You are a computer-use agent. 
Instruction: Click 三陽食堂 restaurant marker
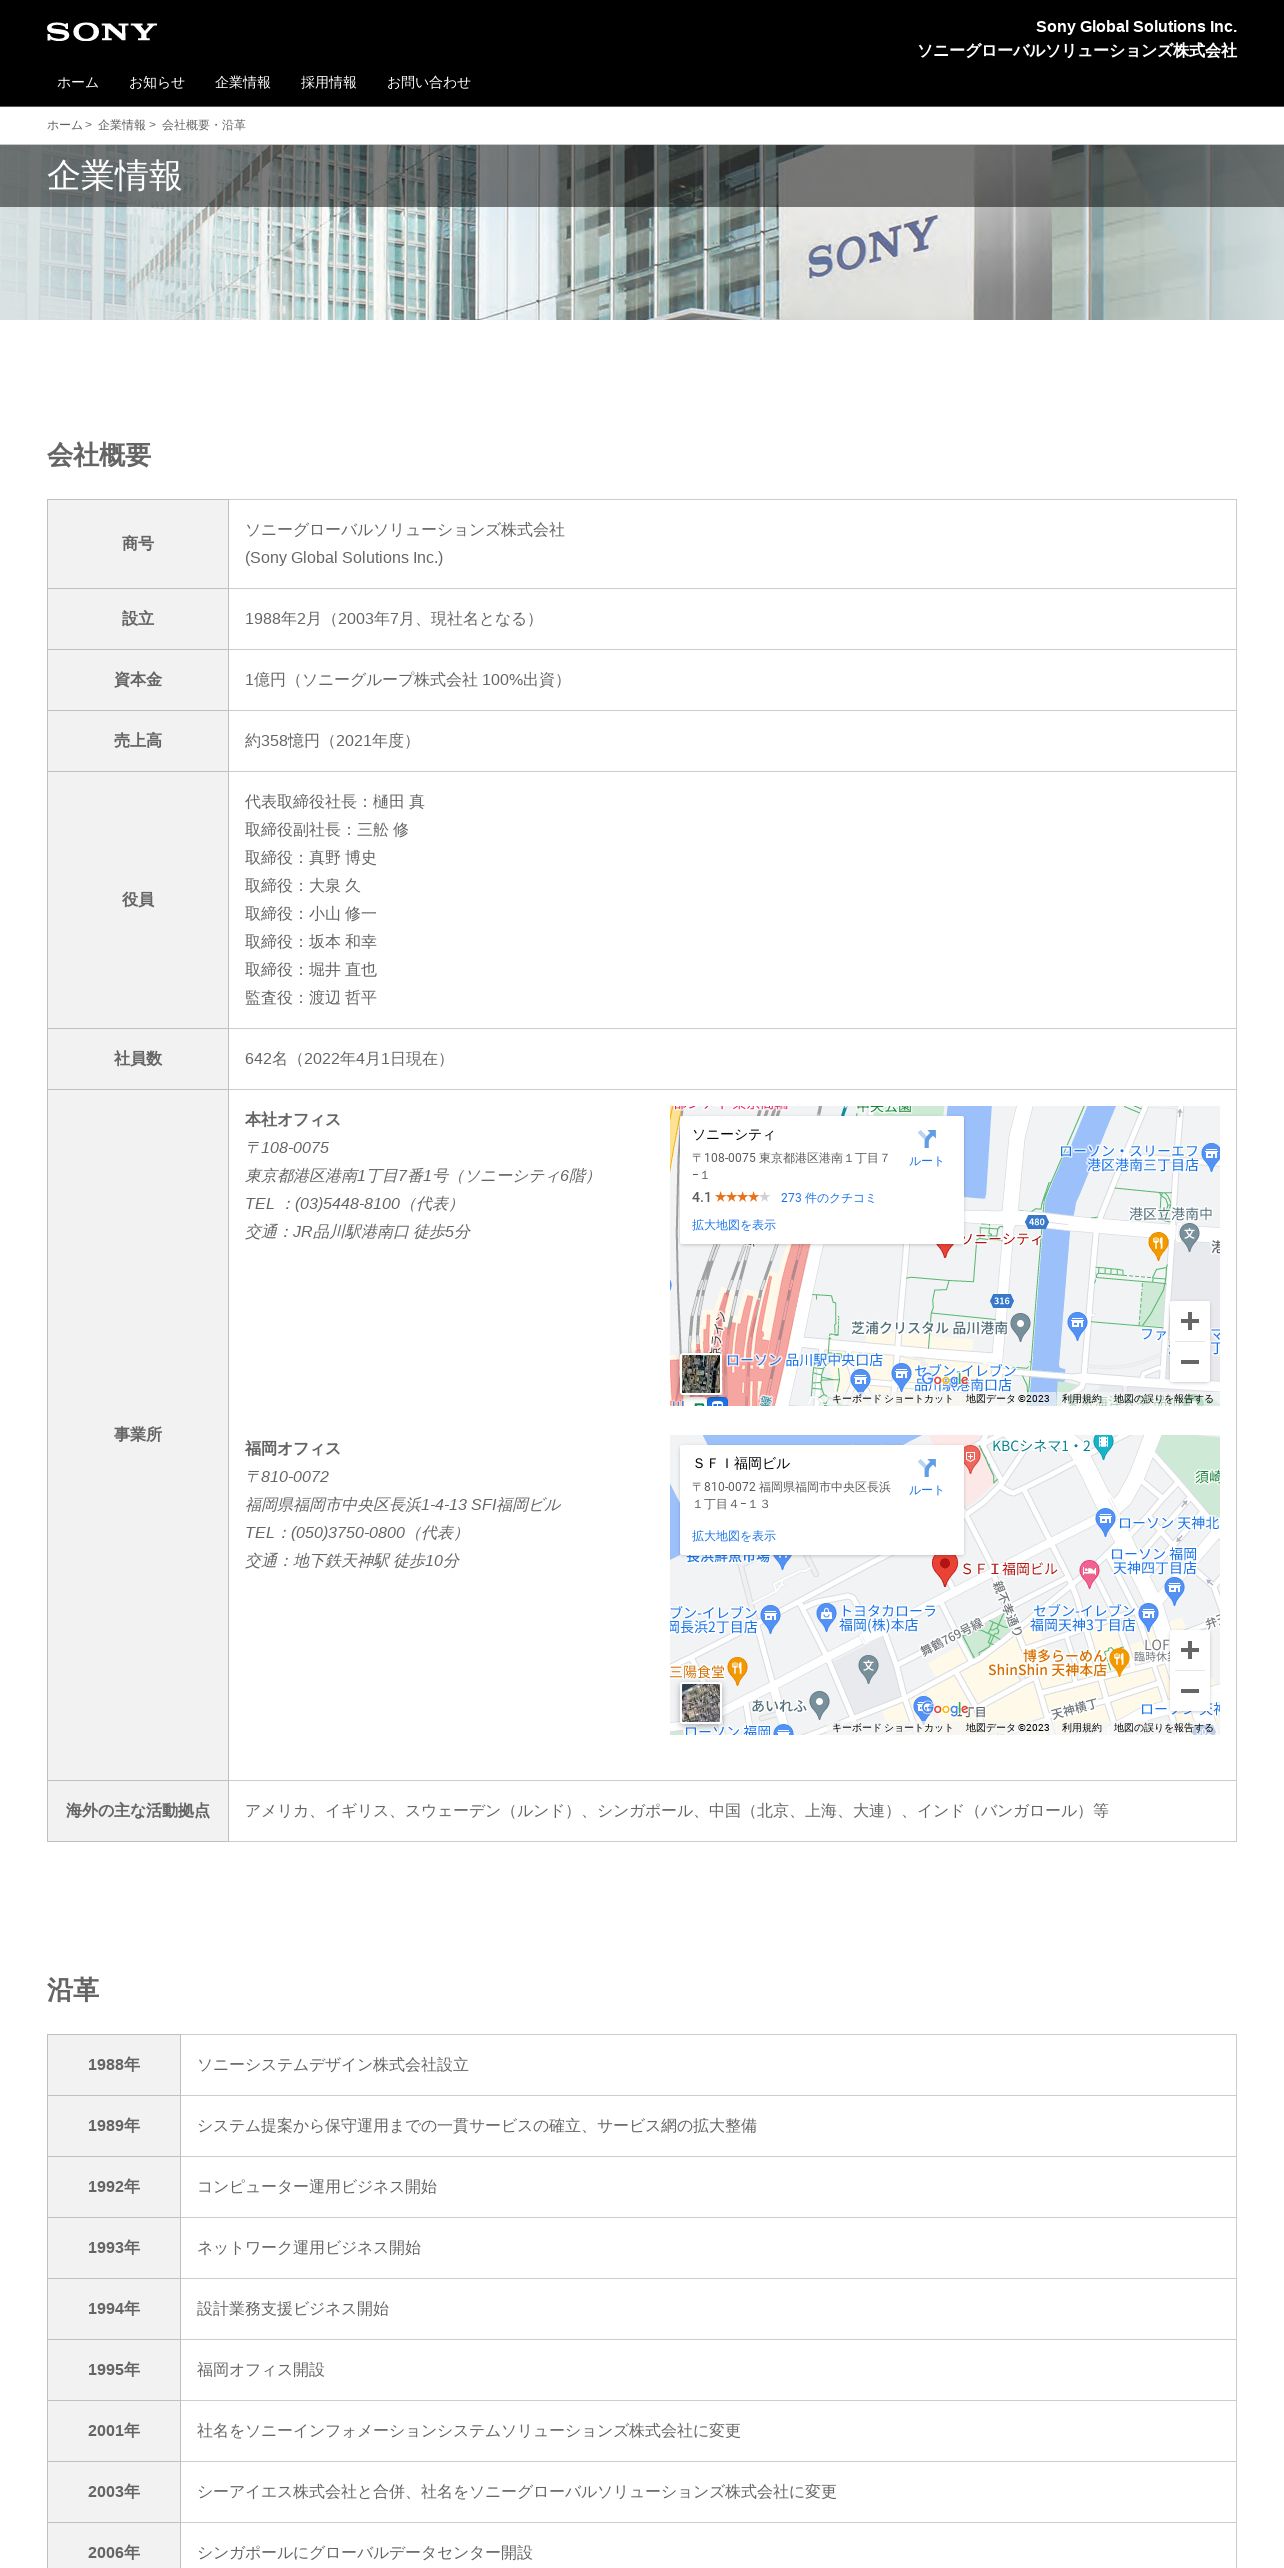point(737,1669)
